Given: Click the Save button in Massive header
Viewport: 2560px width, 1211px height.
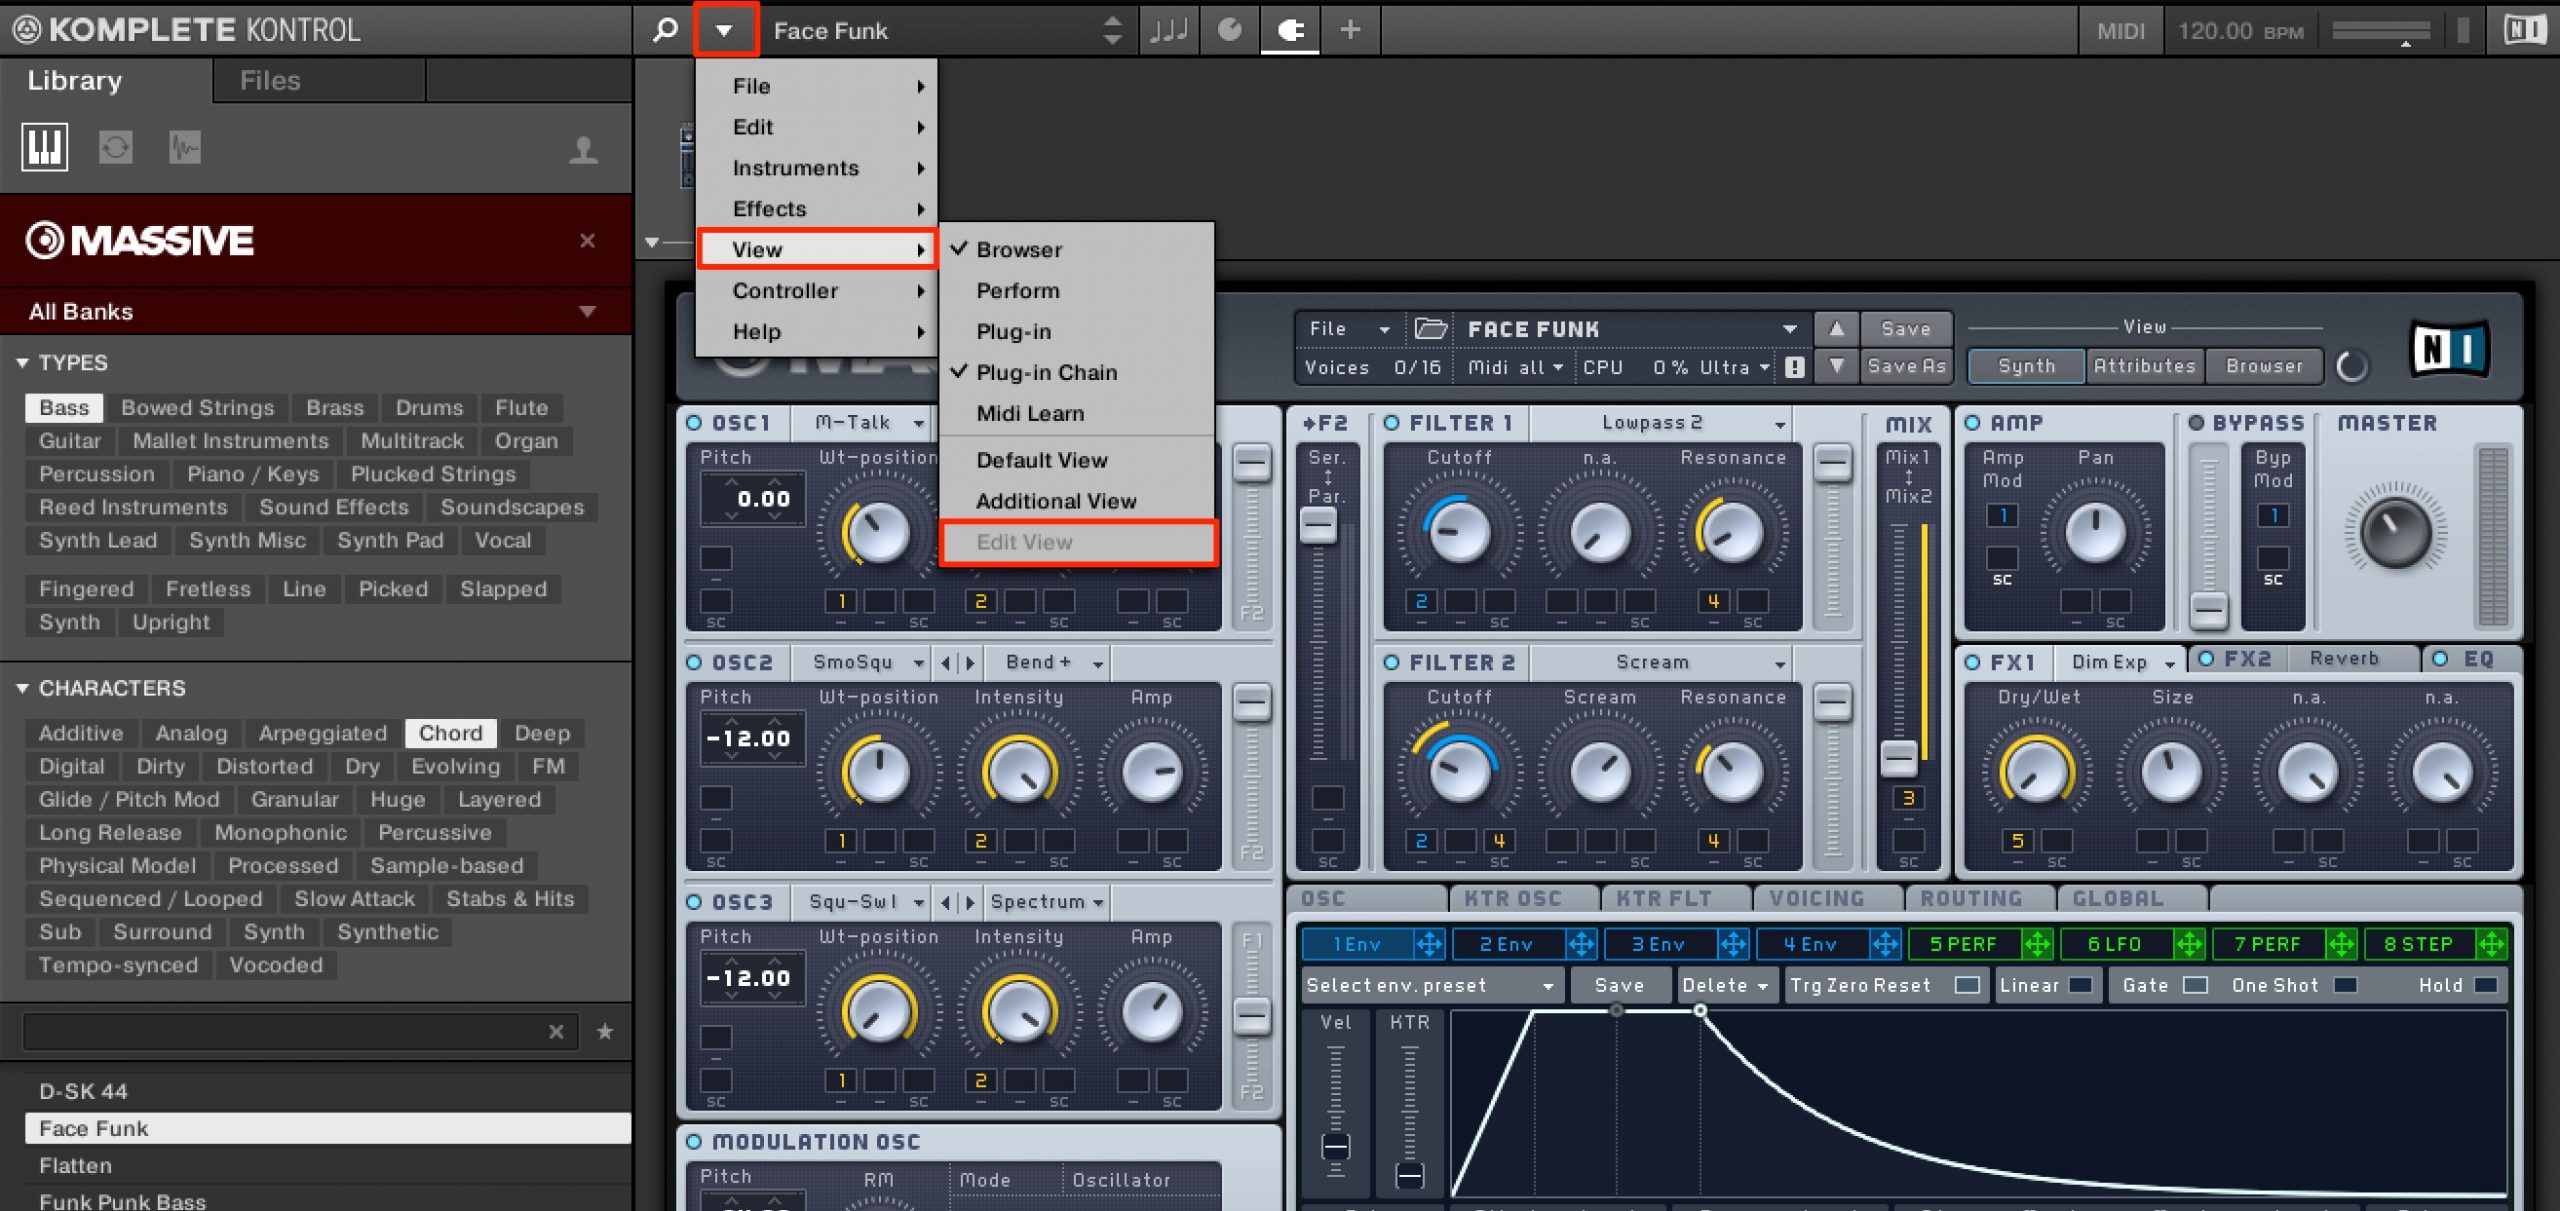Looking at the screenshot, I should point(1906,328).
